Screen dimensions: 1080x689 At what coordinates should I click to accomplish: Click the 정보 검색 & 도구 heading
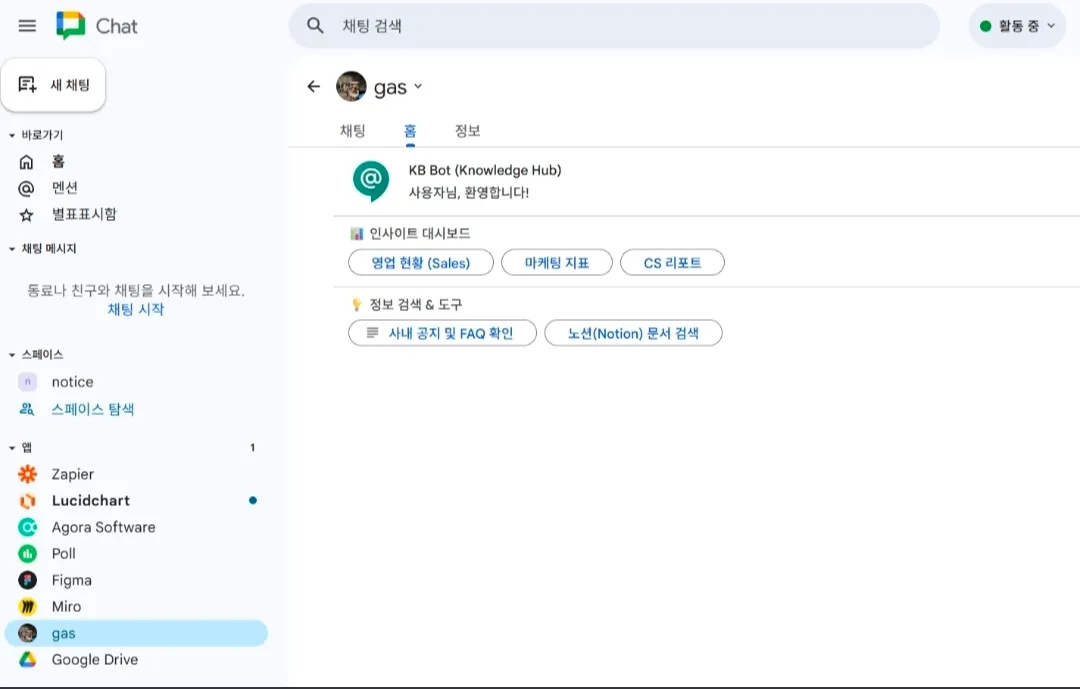point(415,305)
